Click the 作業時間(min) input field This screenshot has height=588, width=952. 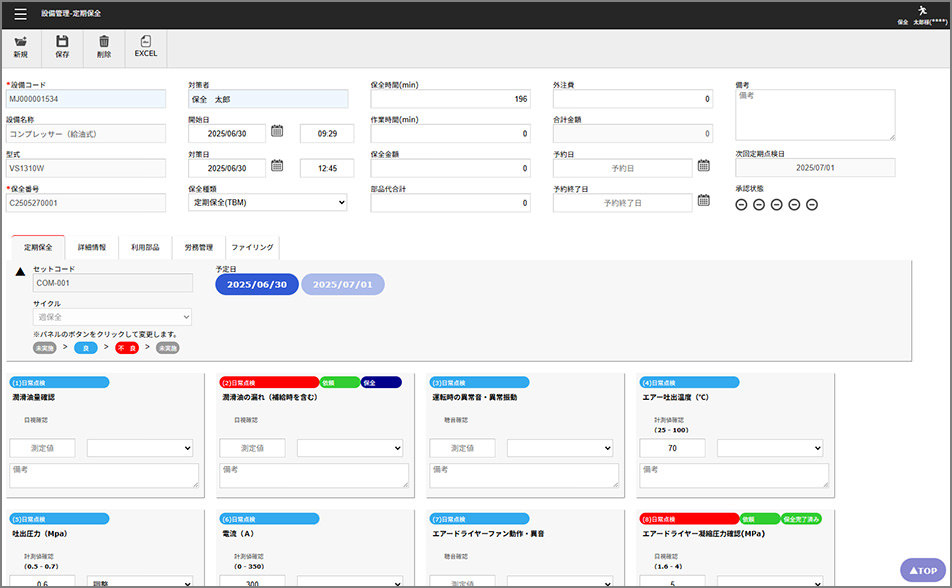(450, 134)
